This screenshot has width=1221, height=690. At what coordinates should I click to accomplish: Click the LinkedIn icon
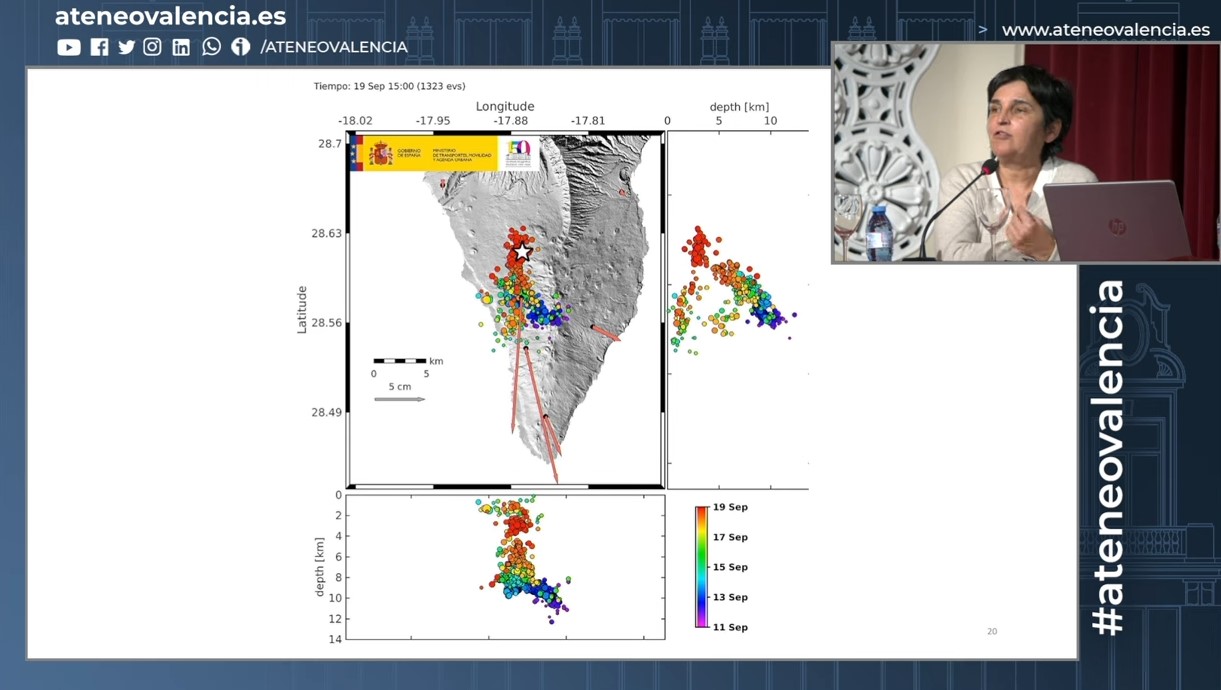181,47
